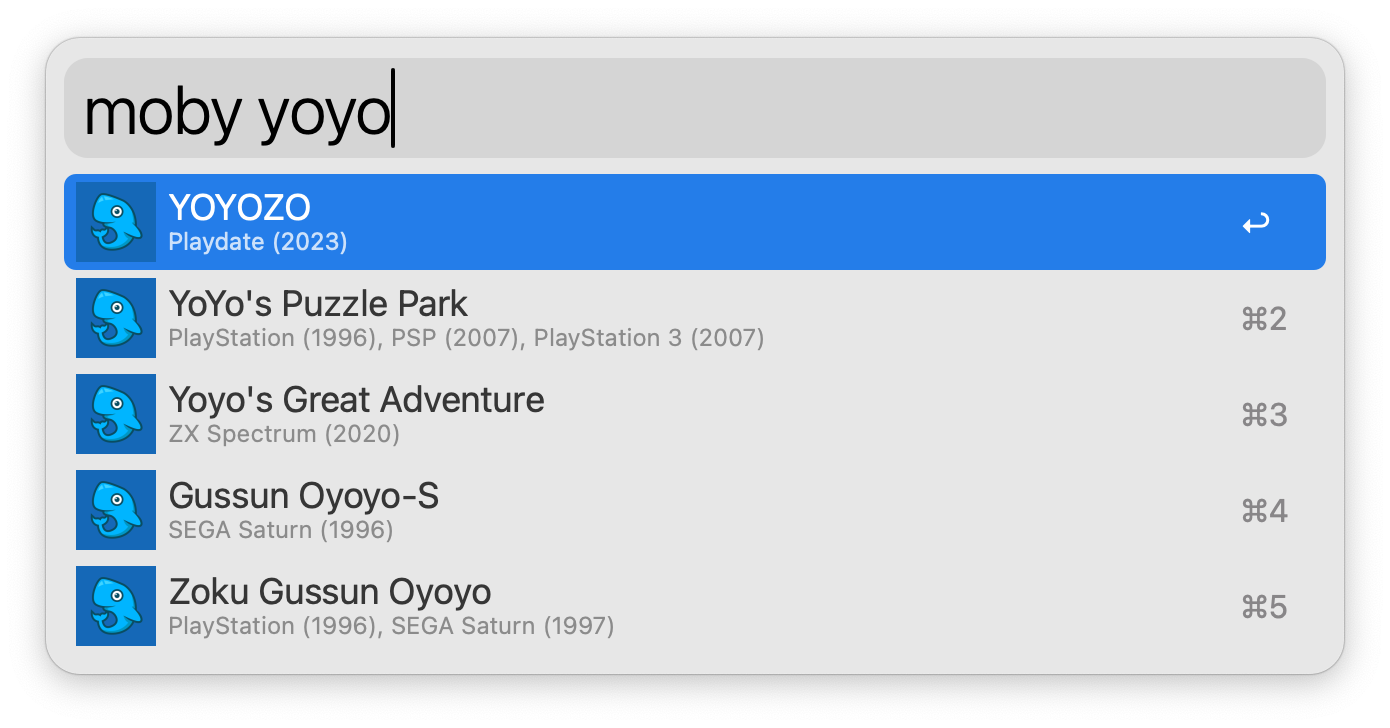Focus the search field containing 'moby yoyo'
This screenshot has height=728, width=1390.
point(694,108)
